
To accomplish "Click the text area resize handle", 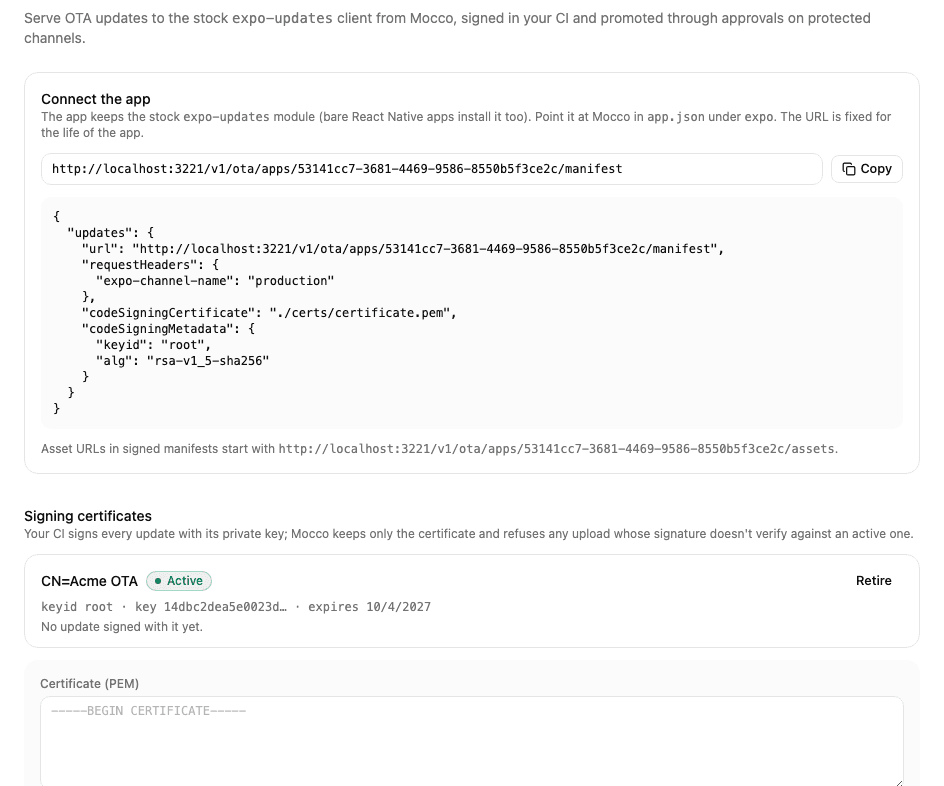I will (899, 782).
